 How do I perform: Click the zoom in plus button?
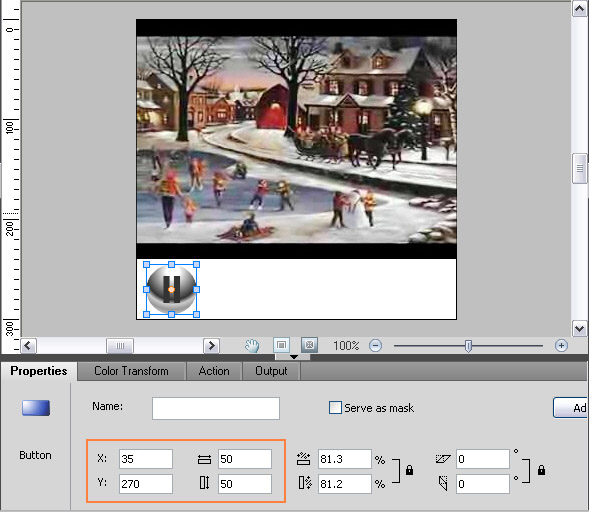click(561, 345)
